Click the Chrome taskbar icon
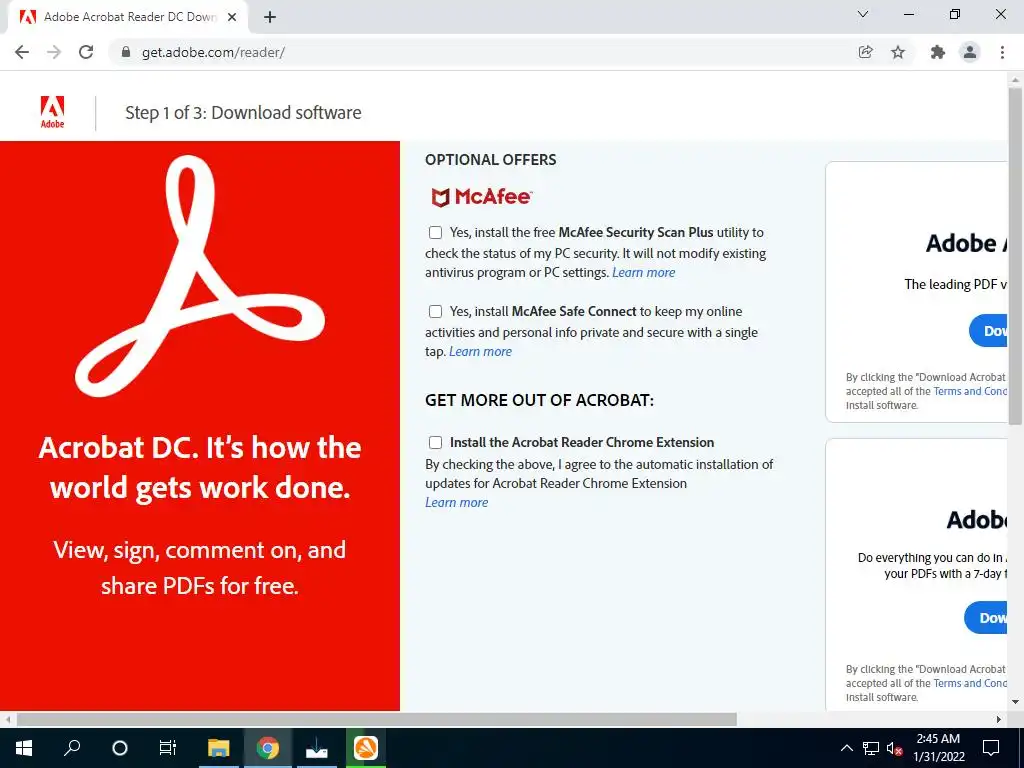 pos(268,748)
